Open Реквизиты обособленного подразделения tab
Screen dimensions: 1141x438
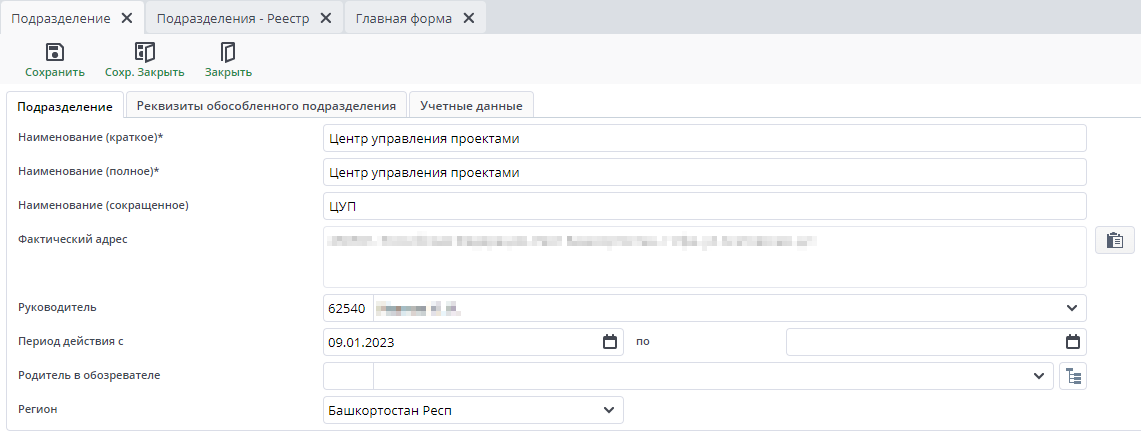[266, 105]
